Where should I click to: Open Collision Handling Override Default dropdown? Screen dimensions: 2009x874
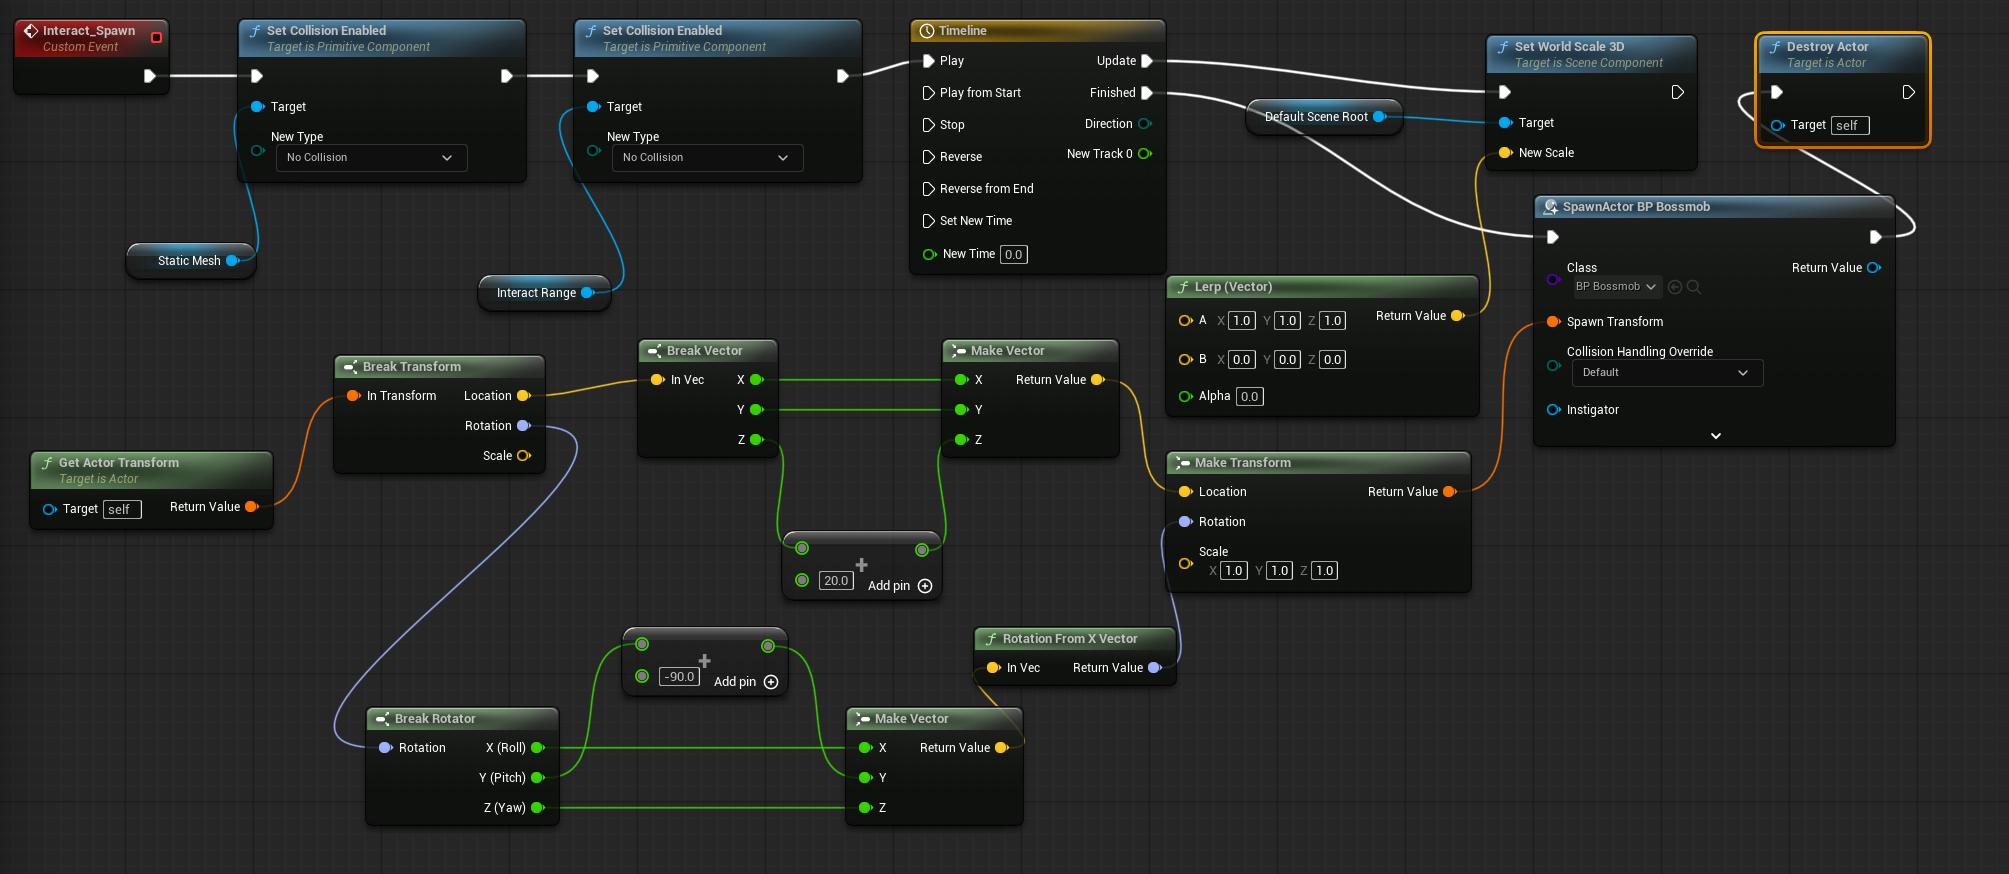coord(1667,373)
